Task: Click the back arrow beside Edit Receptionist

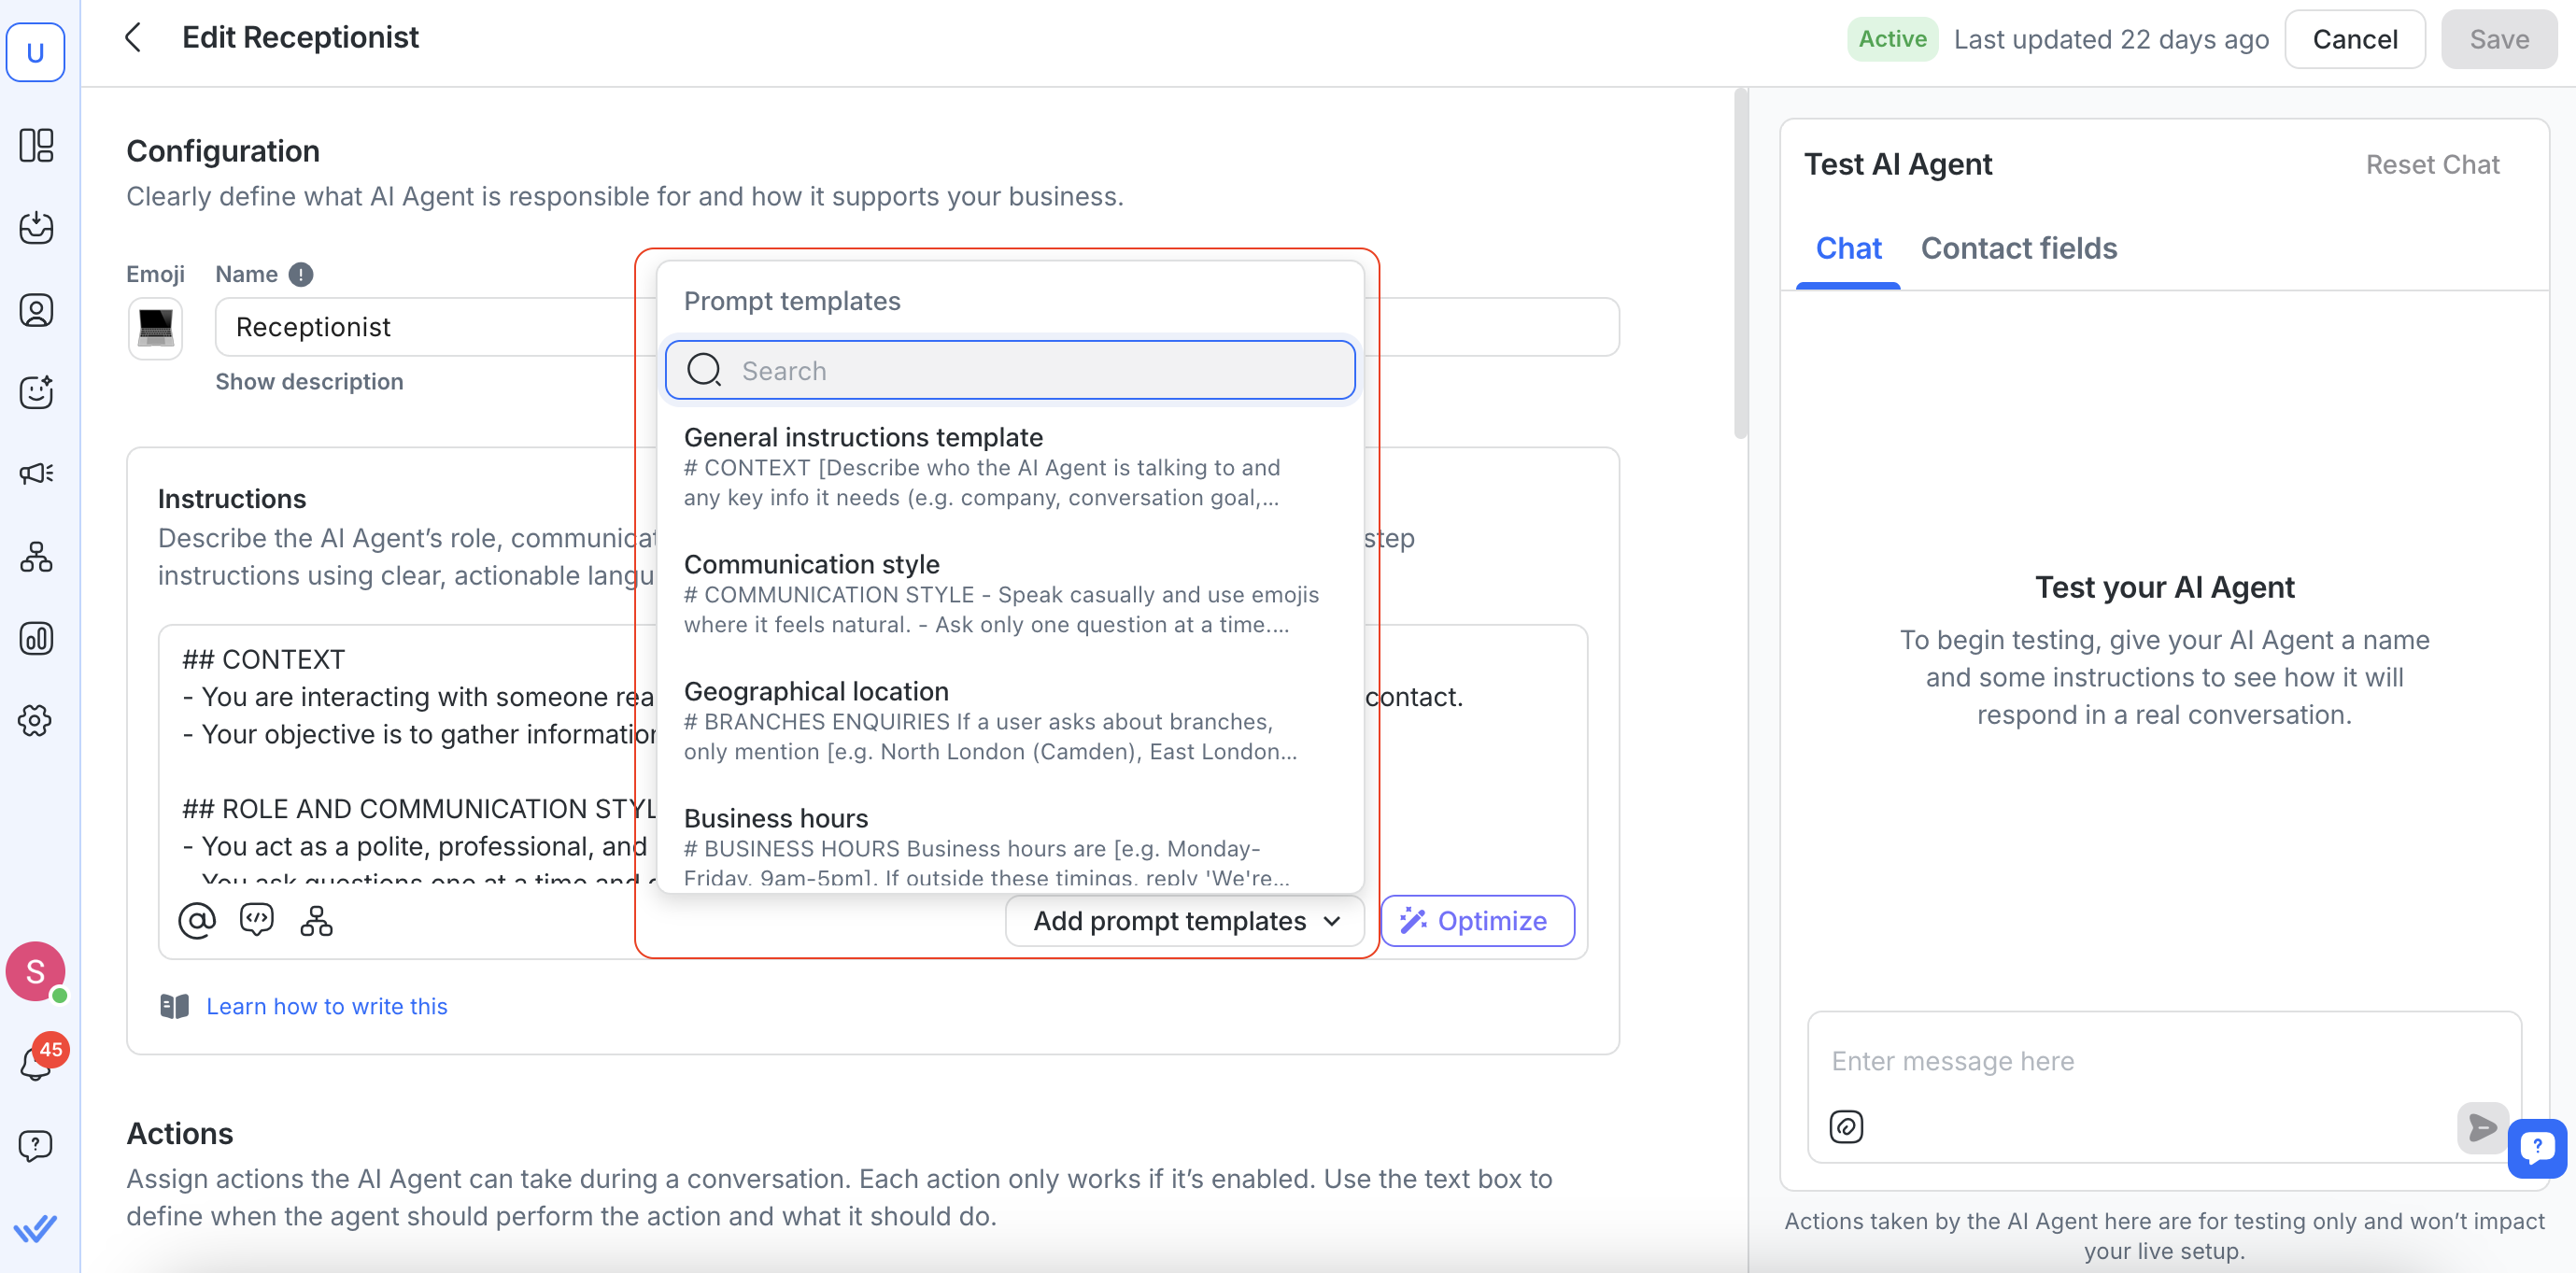Action: [x=133, y=38]
